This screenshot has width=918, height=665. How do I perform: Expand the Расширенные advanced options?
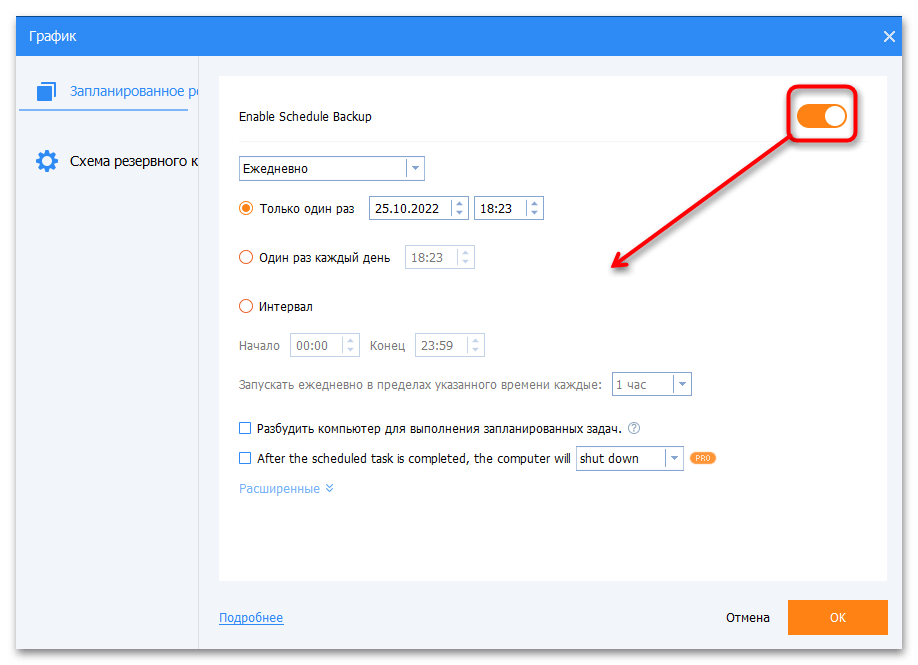click(286, 489)
